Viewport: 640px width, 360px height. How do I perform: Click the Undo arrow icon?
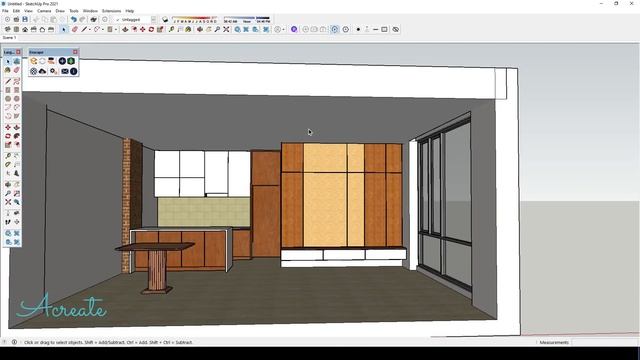click(x=73, y=20)
